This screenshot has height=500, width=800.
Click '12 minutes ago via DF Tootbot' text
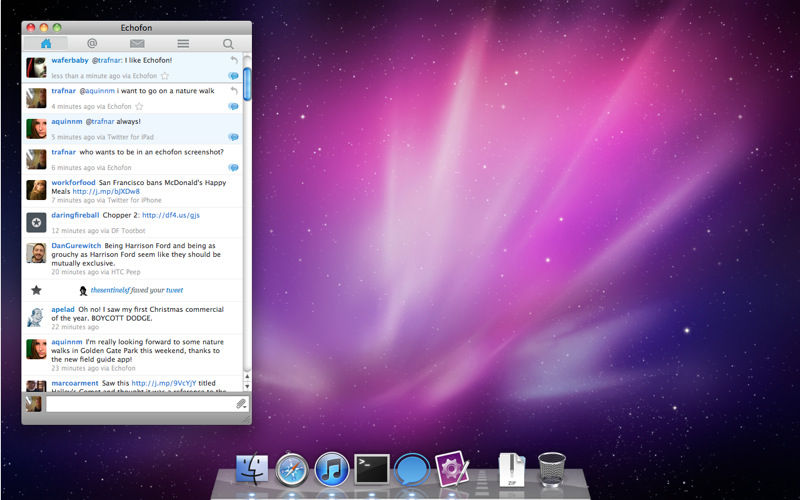(98, 231)
